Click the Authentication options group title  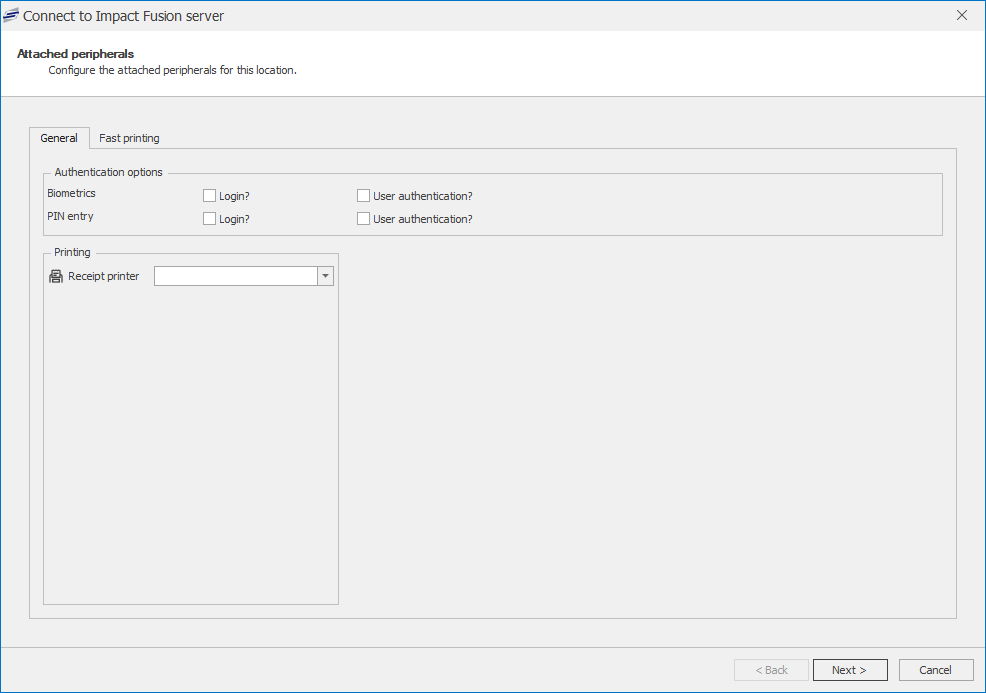(108, 172)
